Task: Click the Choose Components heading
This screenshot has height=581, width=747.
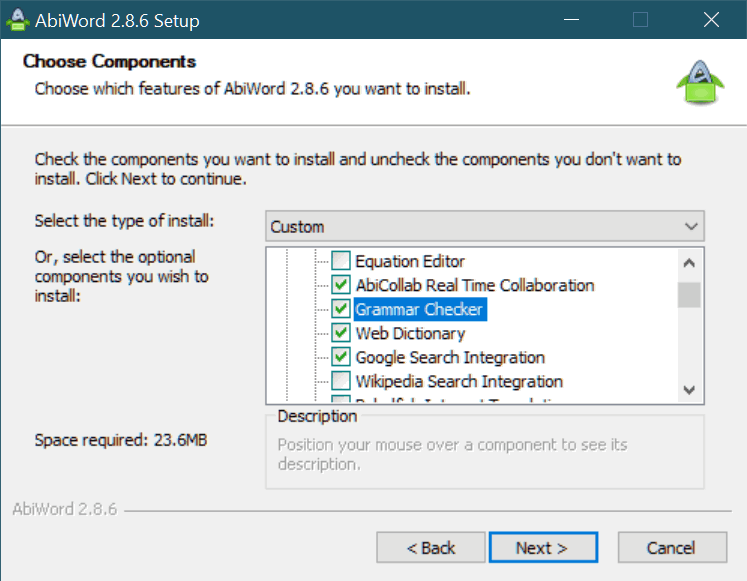Action: (x=110, y=61)
